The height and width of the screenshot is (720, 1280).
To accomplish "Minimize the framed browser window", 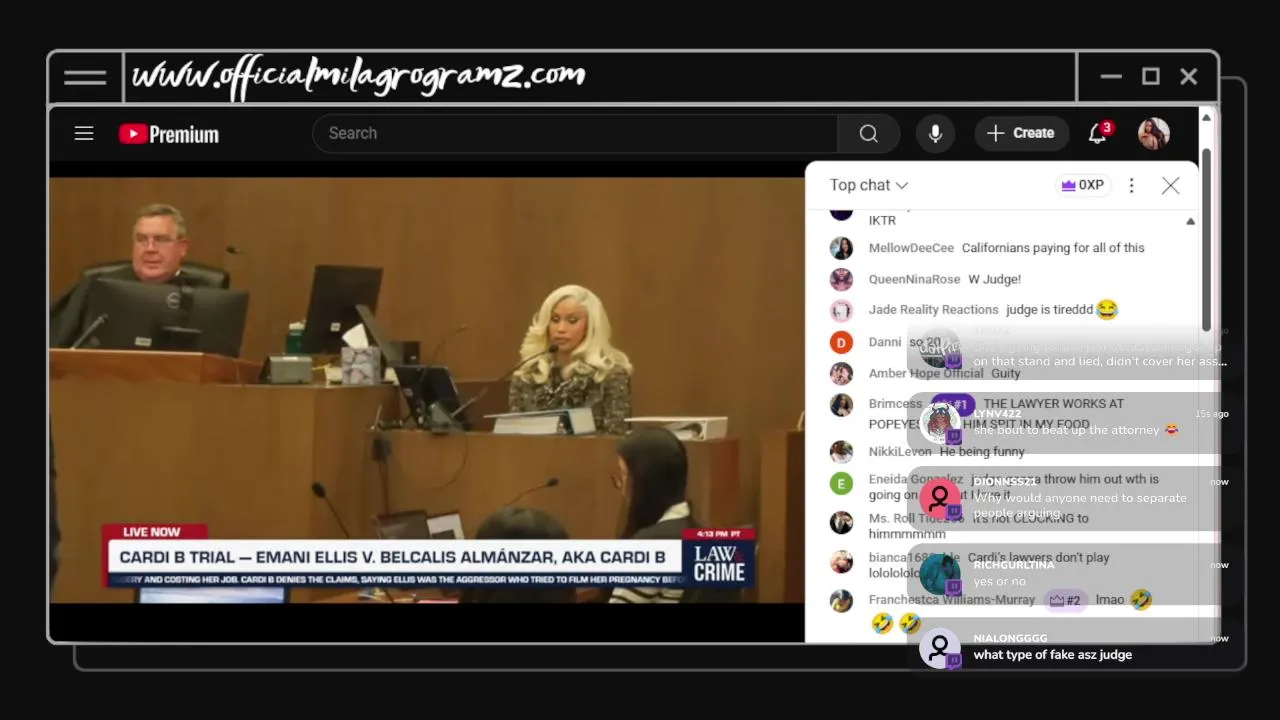I will click(x=1111, y=77).
